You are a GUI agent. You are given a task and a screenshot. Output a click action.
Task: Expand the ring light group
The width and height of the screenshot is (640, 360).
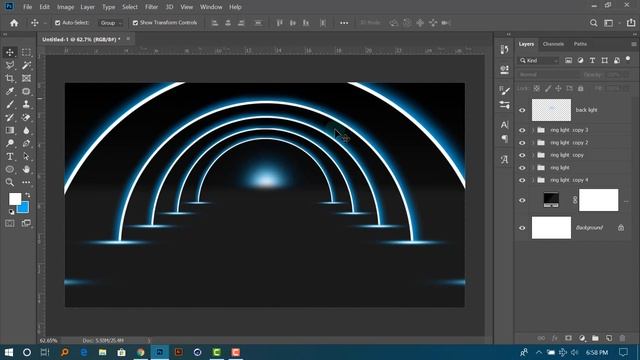point(533,168)
